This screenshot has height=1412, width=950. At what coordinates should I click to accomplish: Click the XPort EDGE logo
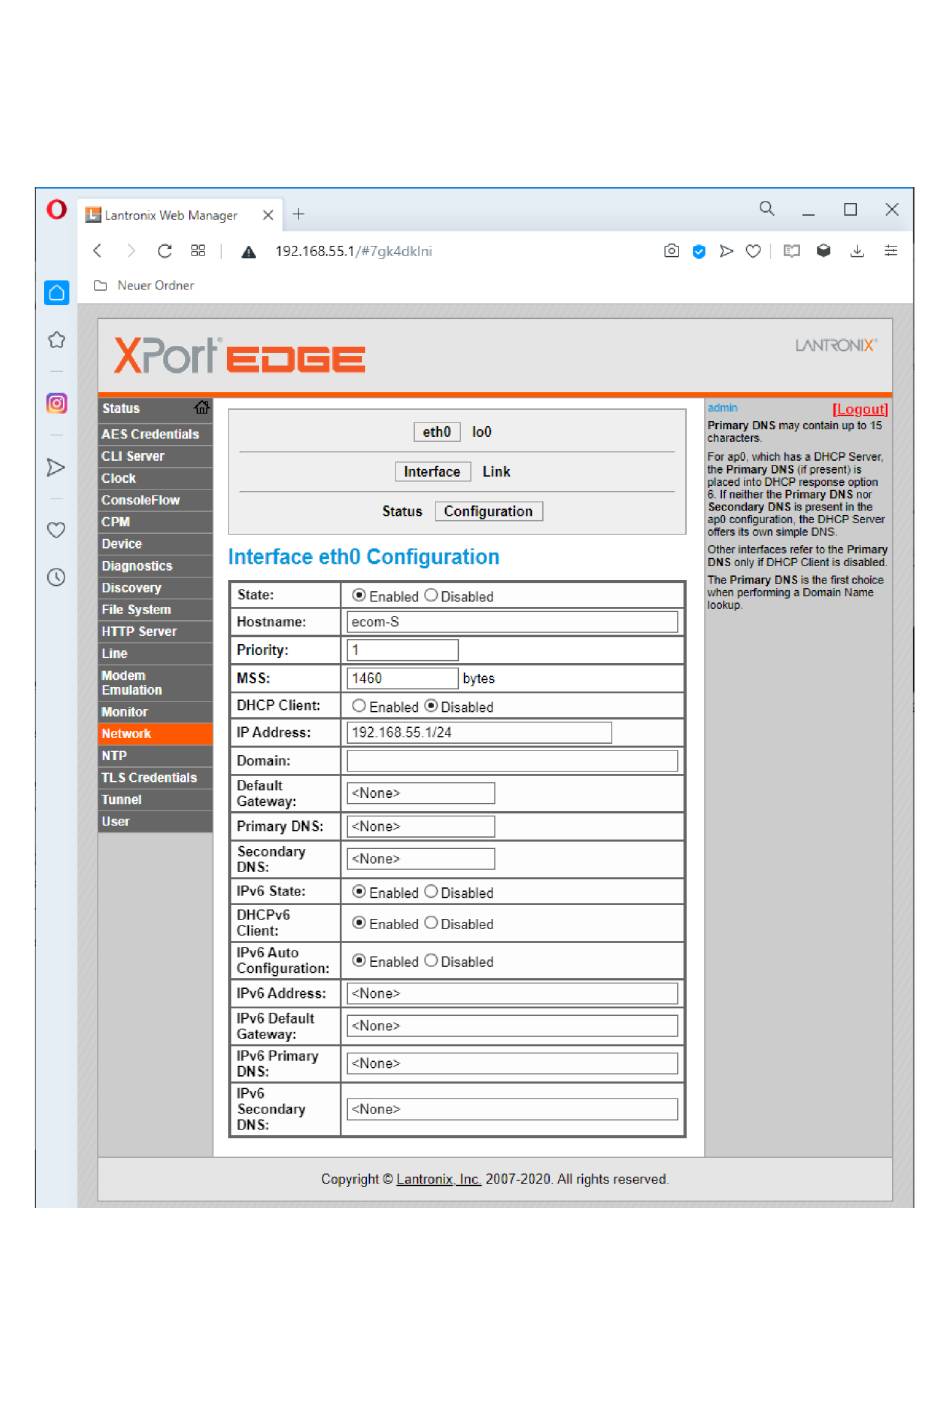point(239,356)
